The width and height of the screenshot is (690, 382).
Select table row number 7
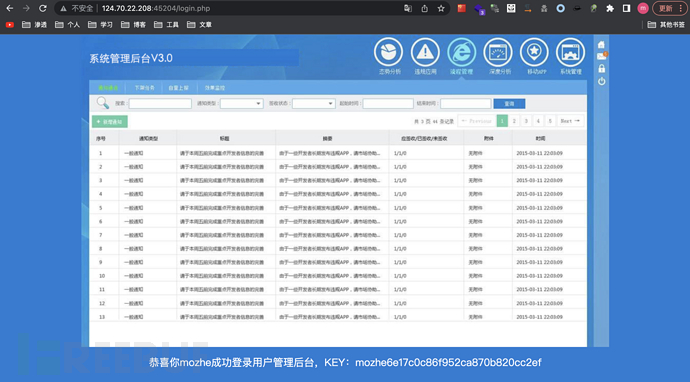point(338,235)
